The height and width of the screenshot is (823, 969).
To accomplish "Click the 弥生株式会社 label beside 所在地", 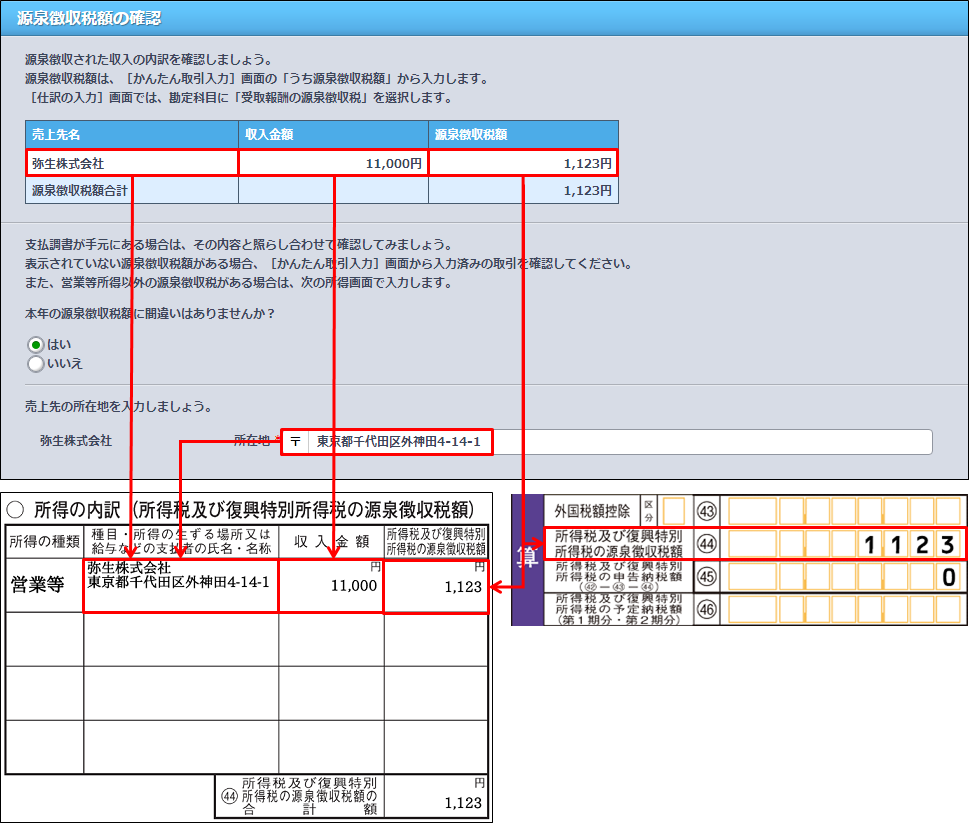I will point(76,440).
